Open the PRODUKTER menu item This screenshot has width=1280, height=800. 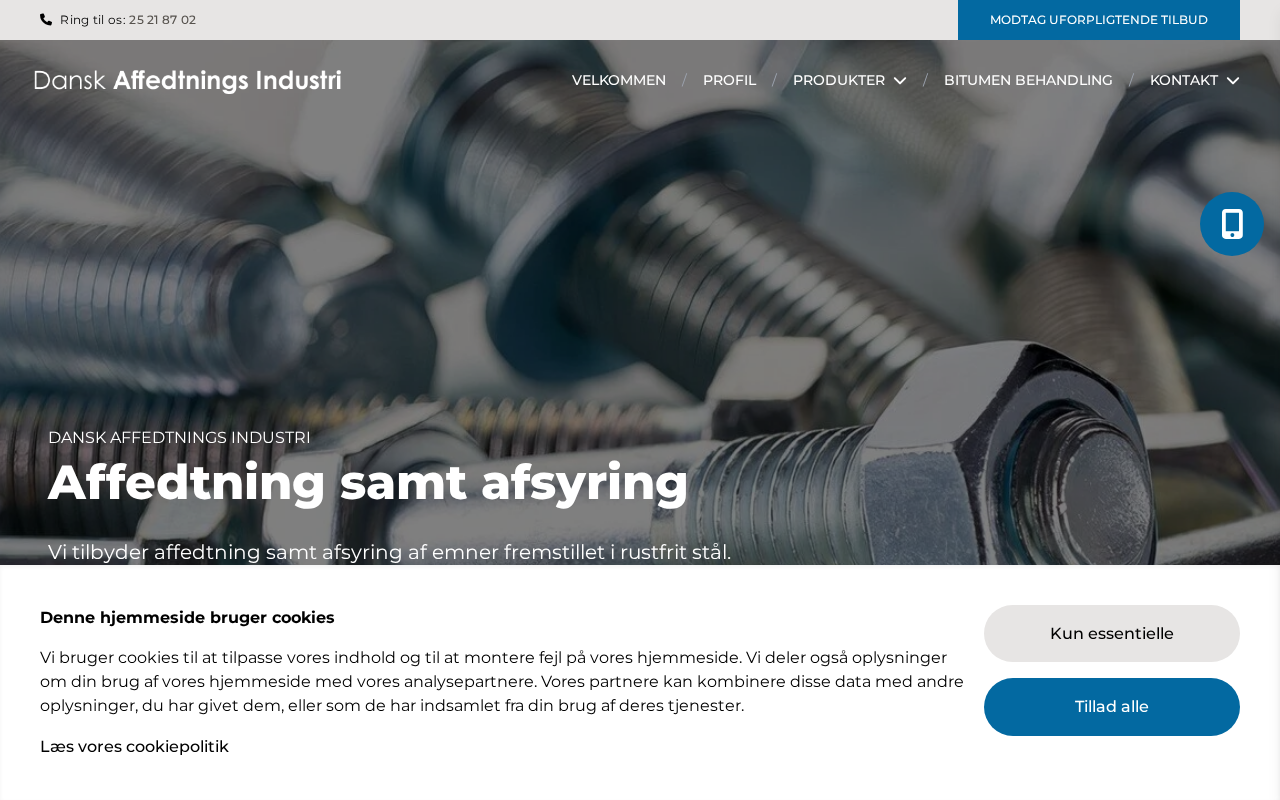839,80
